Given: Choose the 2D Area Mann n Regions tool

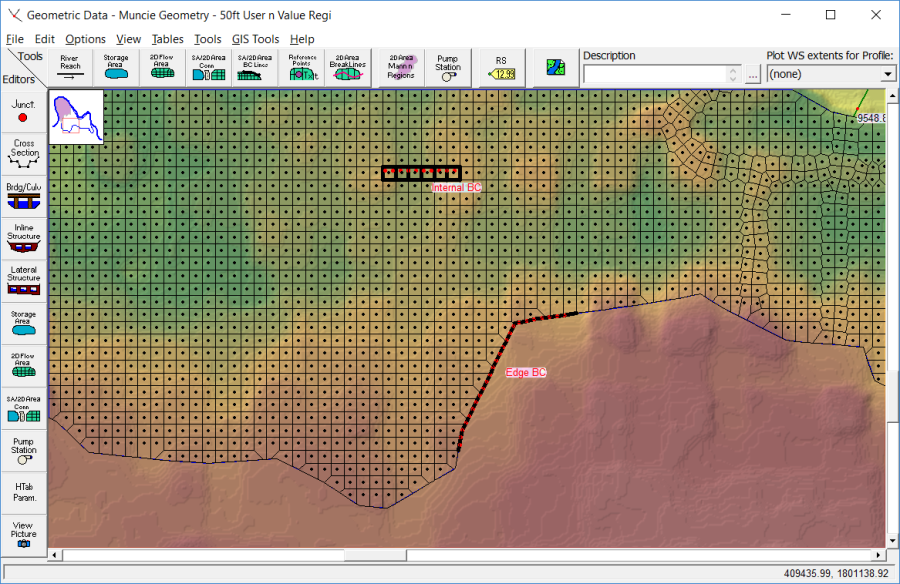Looking at the screenshot, I should 401,67.
